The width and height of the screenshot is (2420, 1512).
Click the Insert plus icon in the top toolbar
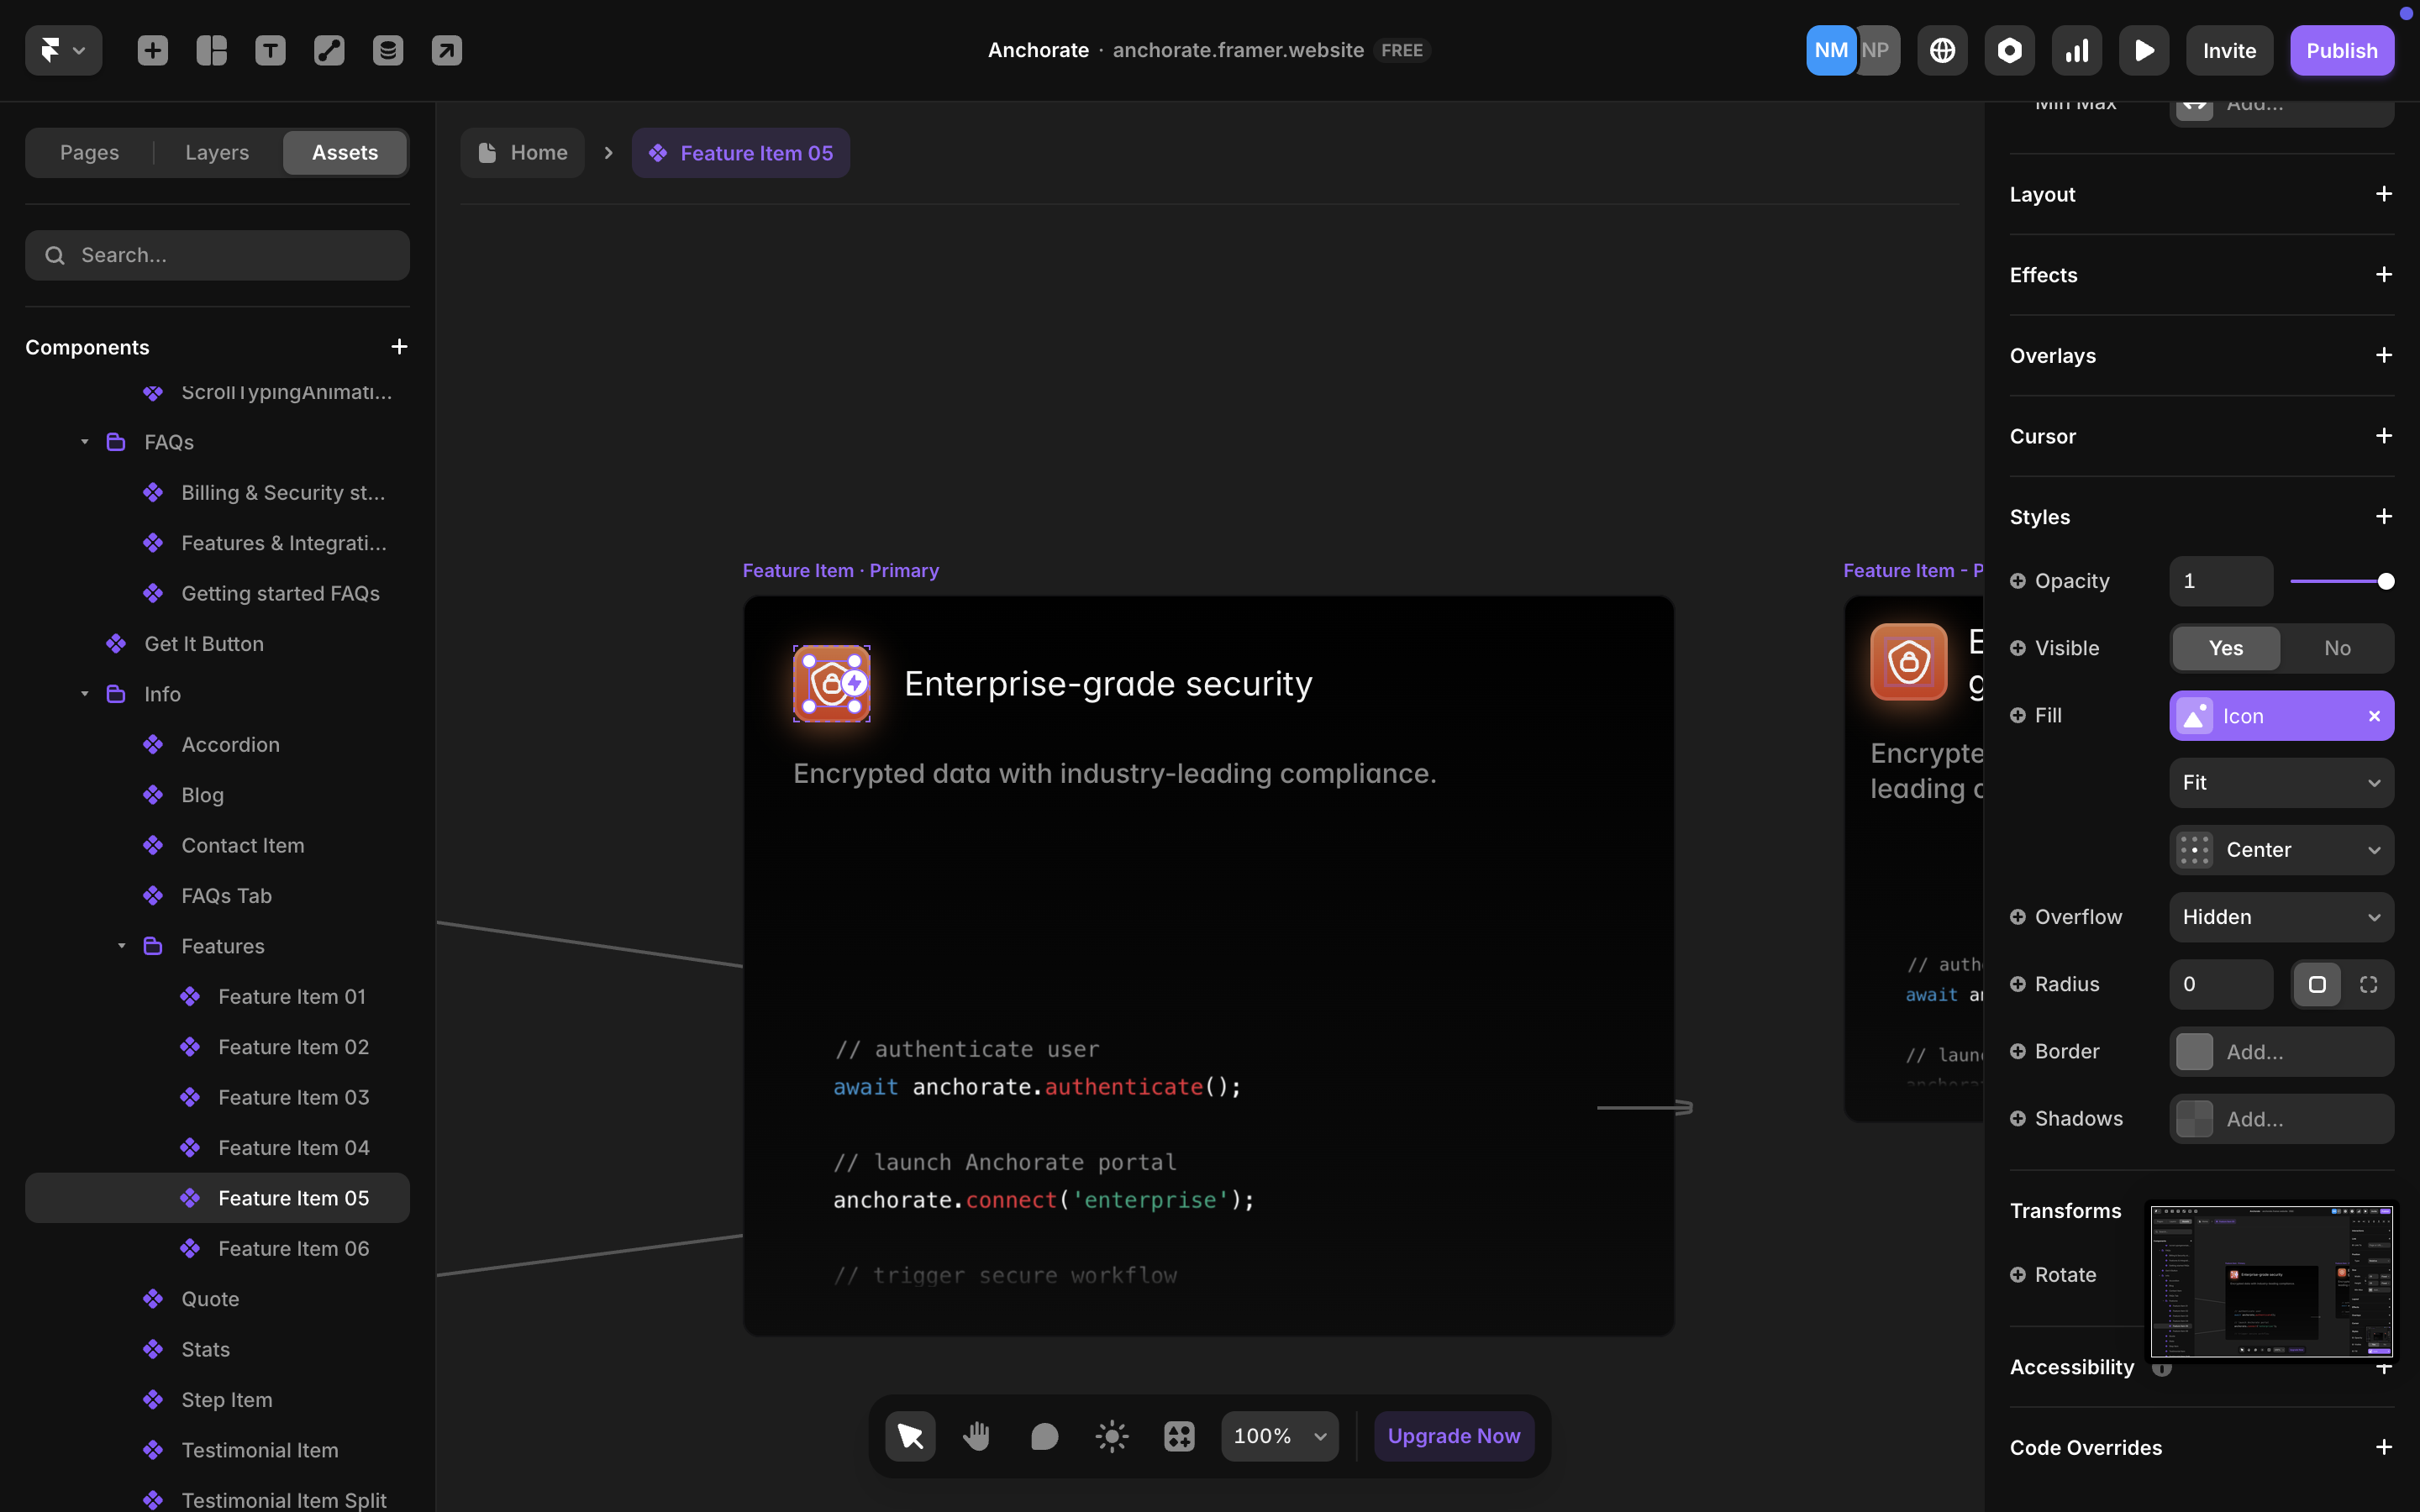pos(152,50)
